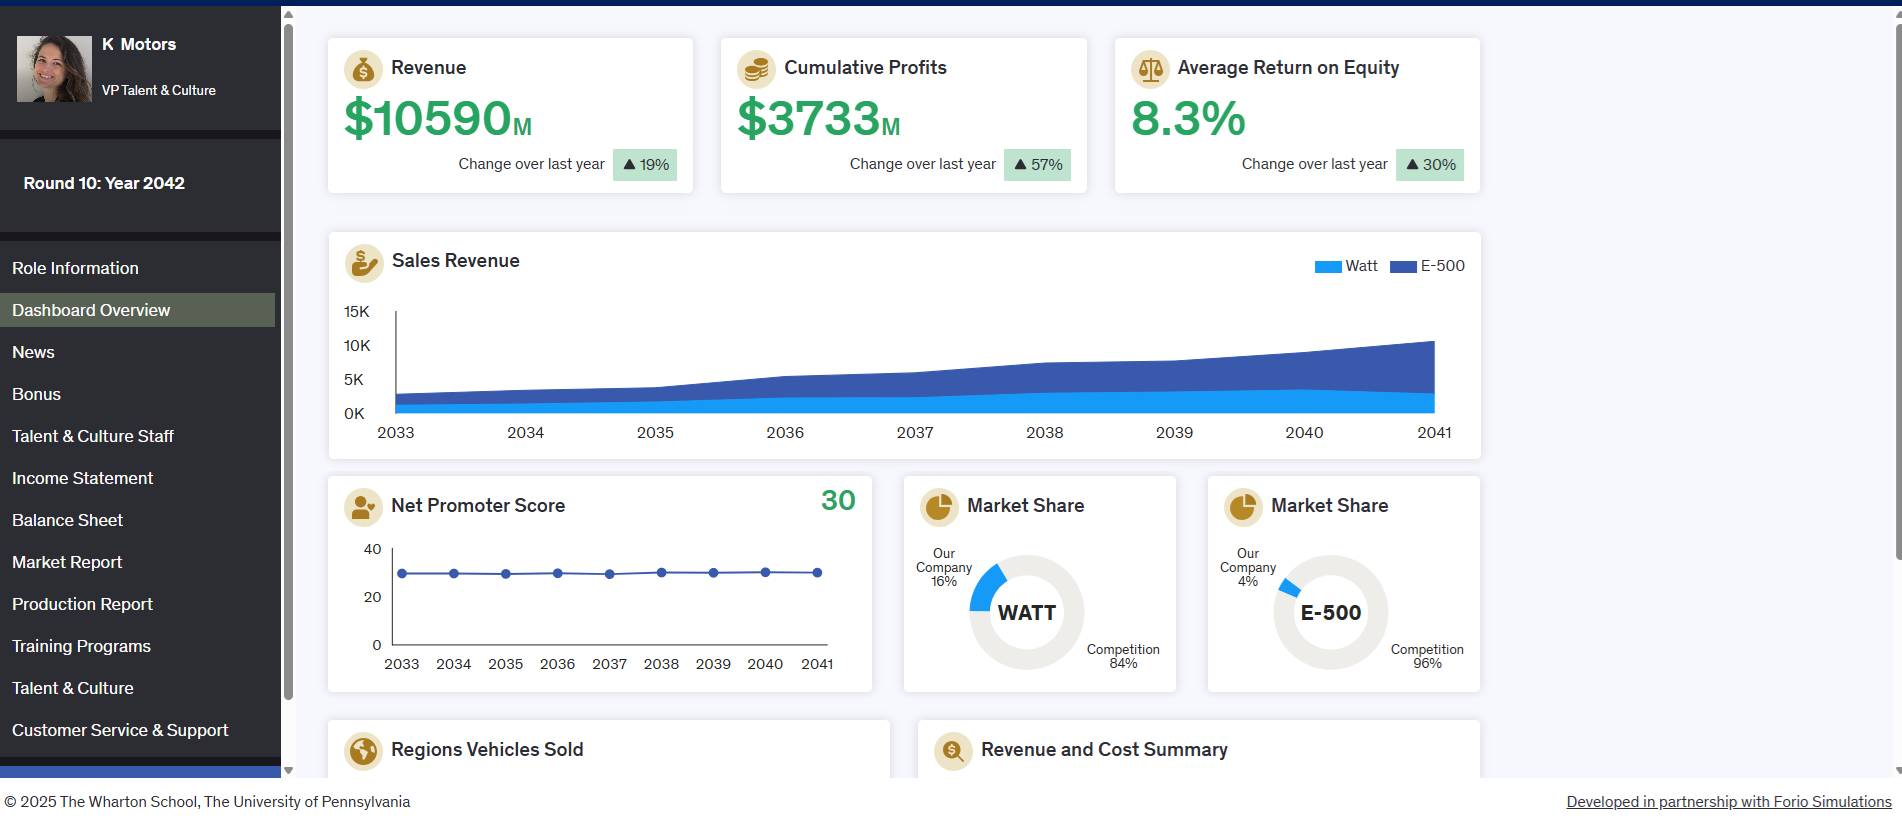Toggle the Watt series in chart legend
The image size is (1902, 821).
coord(1346,266)
